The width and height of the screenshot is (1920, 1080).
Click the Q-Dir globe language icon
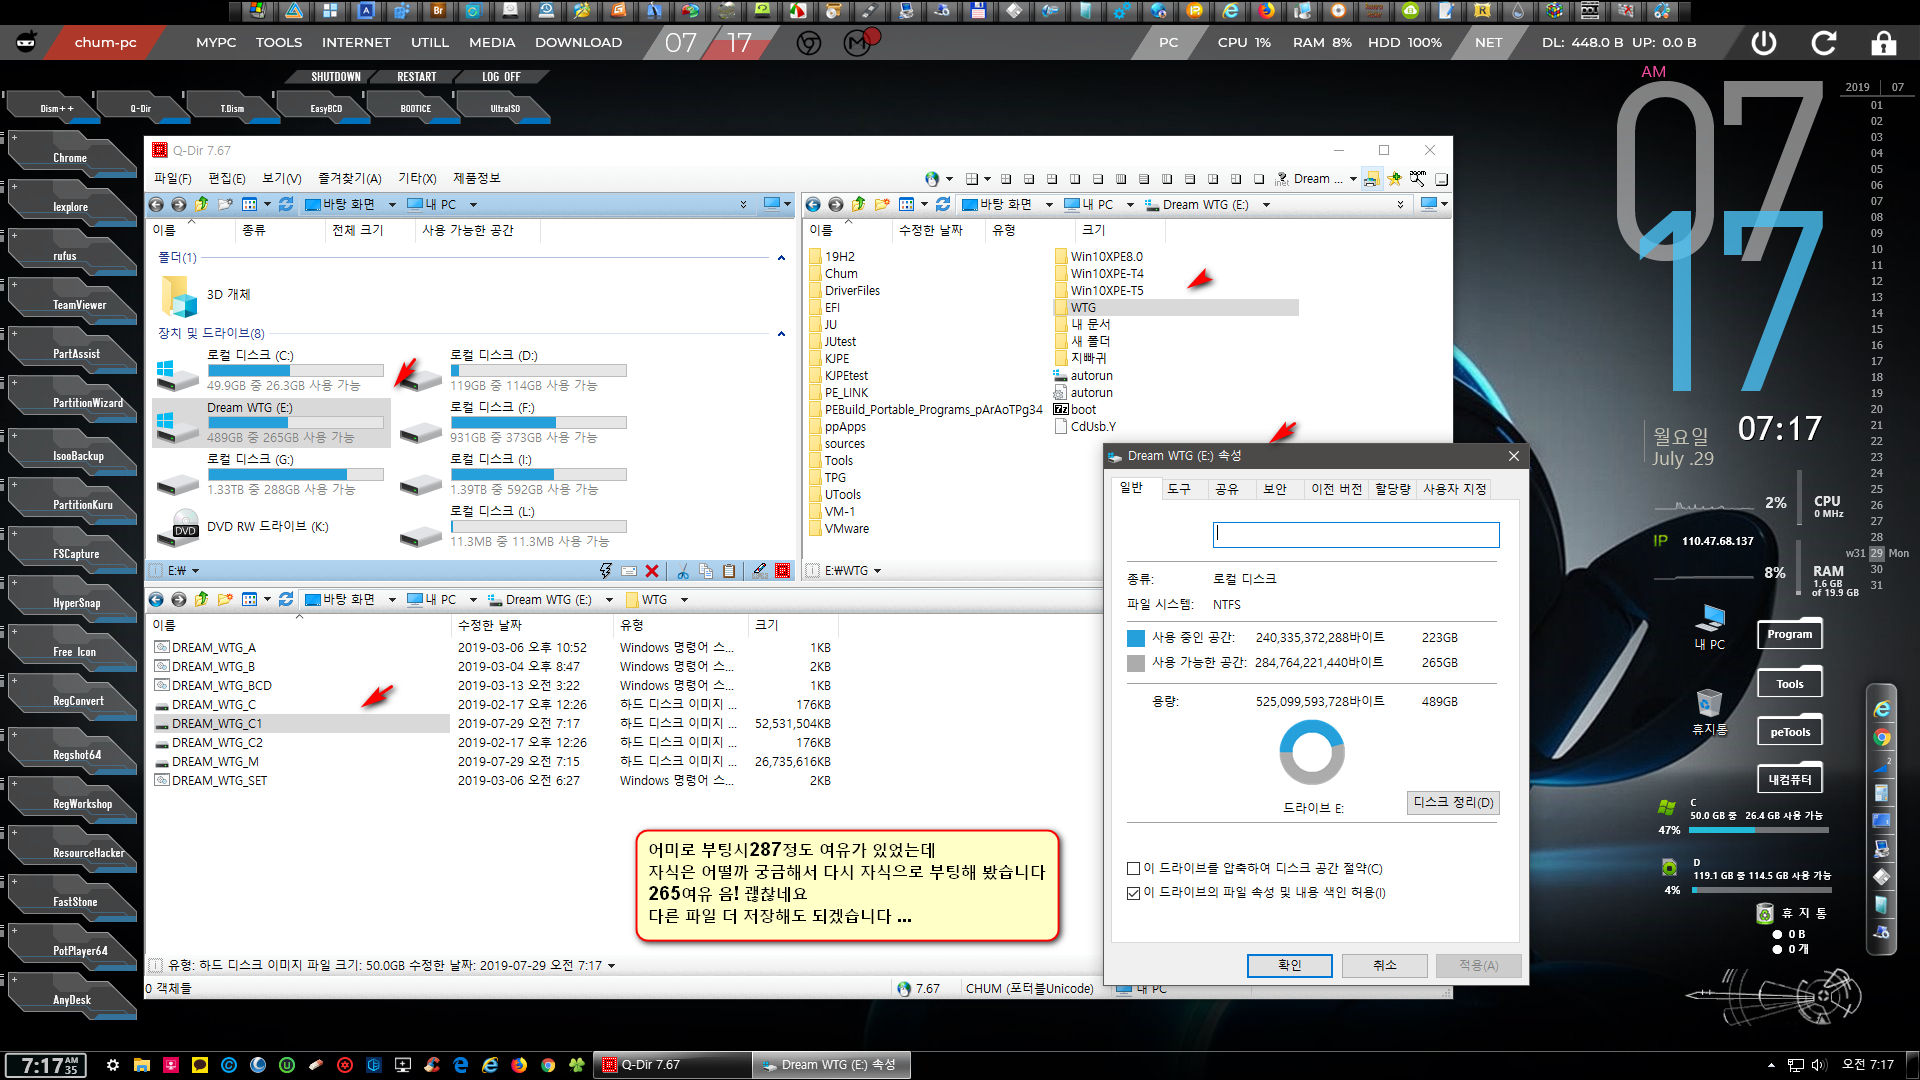click(932, 179)
